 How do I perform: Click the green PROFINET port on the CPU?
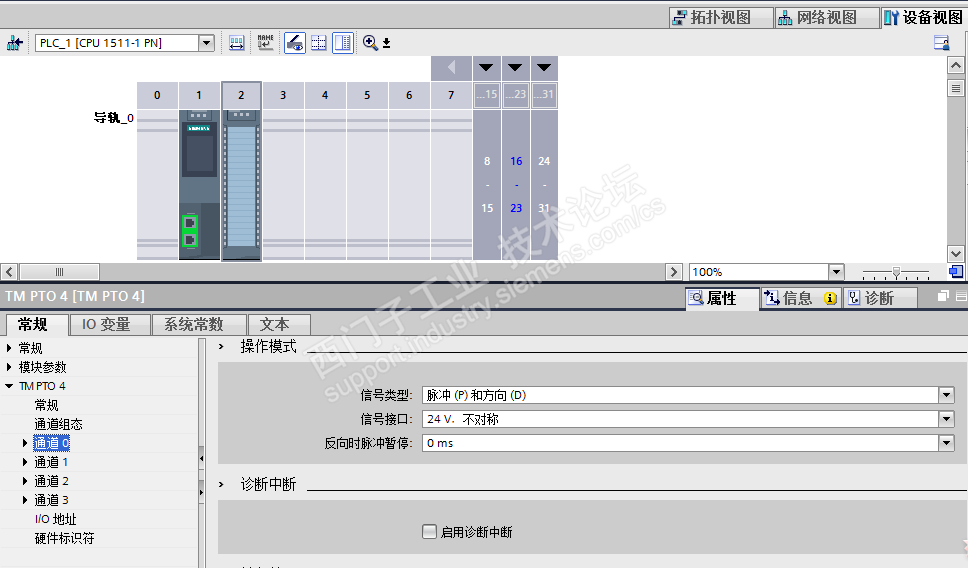(x=190, y=231)
